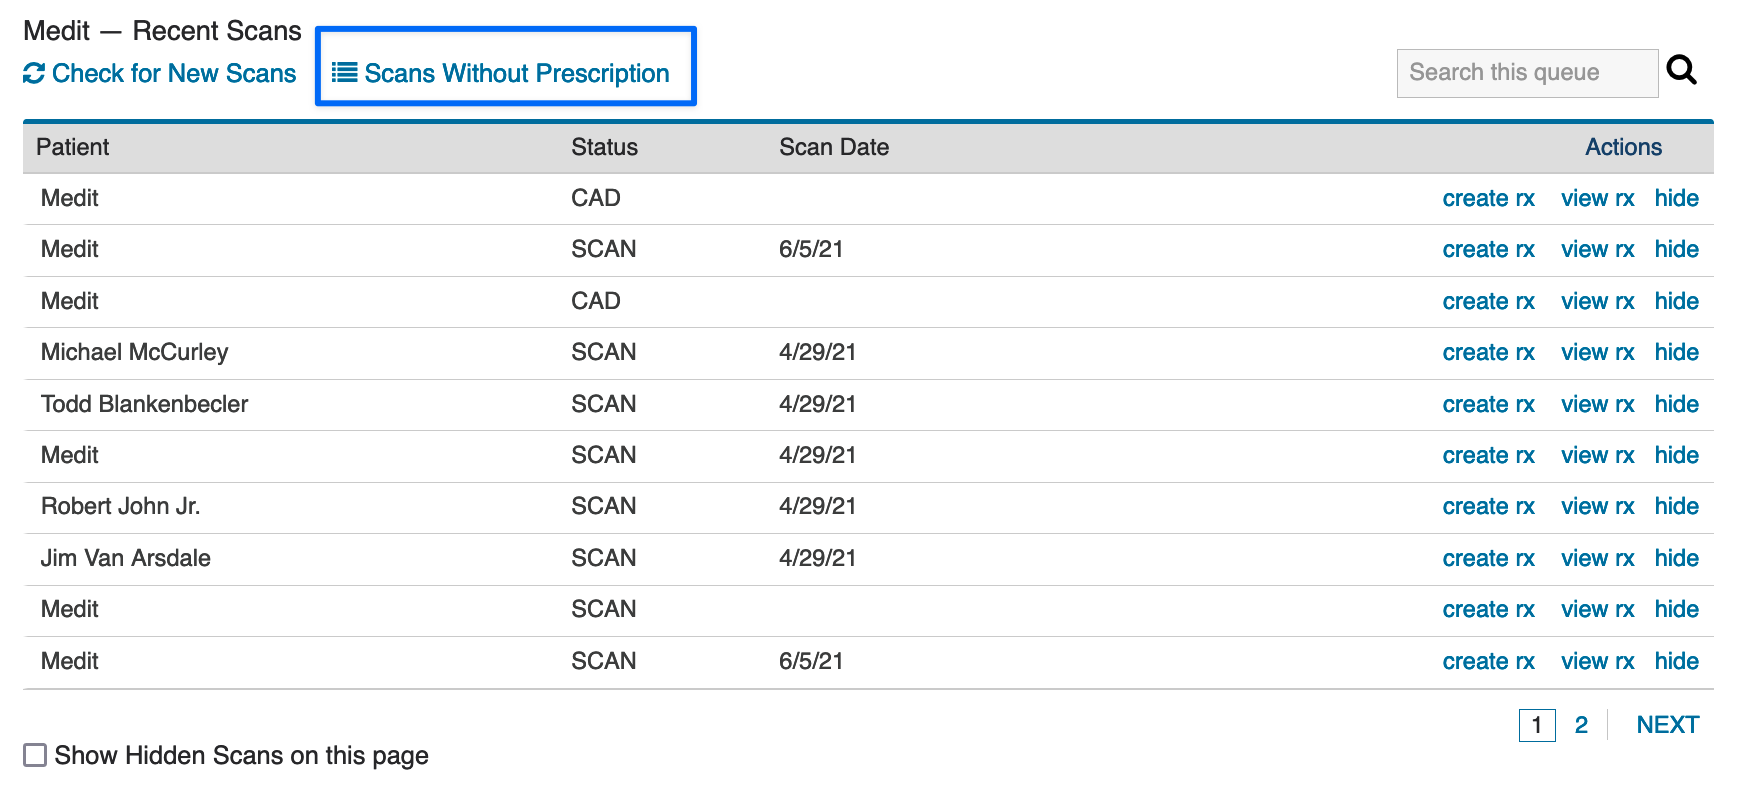1752x804 pixels.
Task: Click SCAN status in Robert John Jr. row
Action: coord(603,506)
